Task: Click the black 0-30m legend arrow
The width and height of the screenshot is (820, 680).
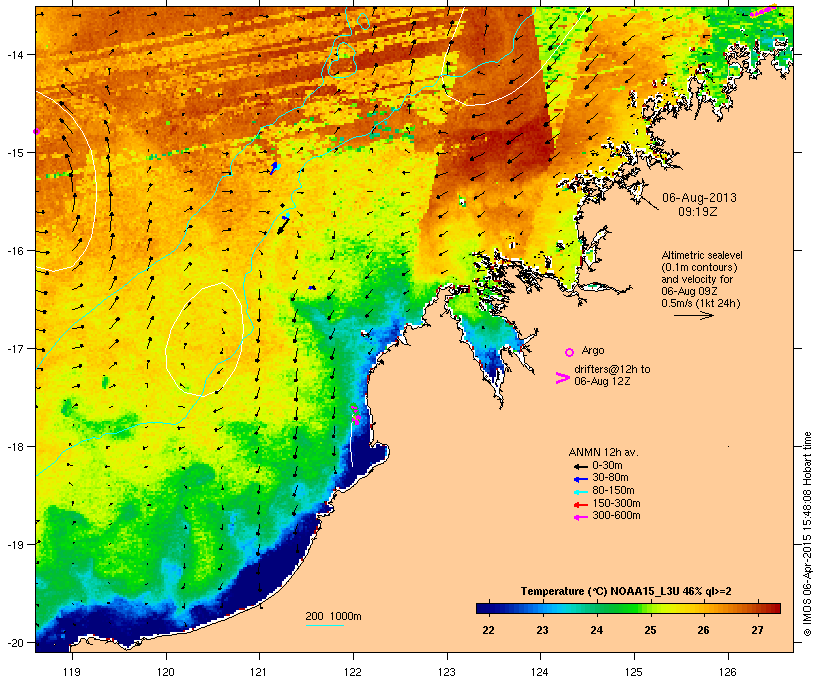Action: [580, 466]
